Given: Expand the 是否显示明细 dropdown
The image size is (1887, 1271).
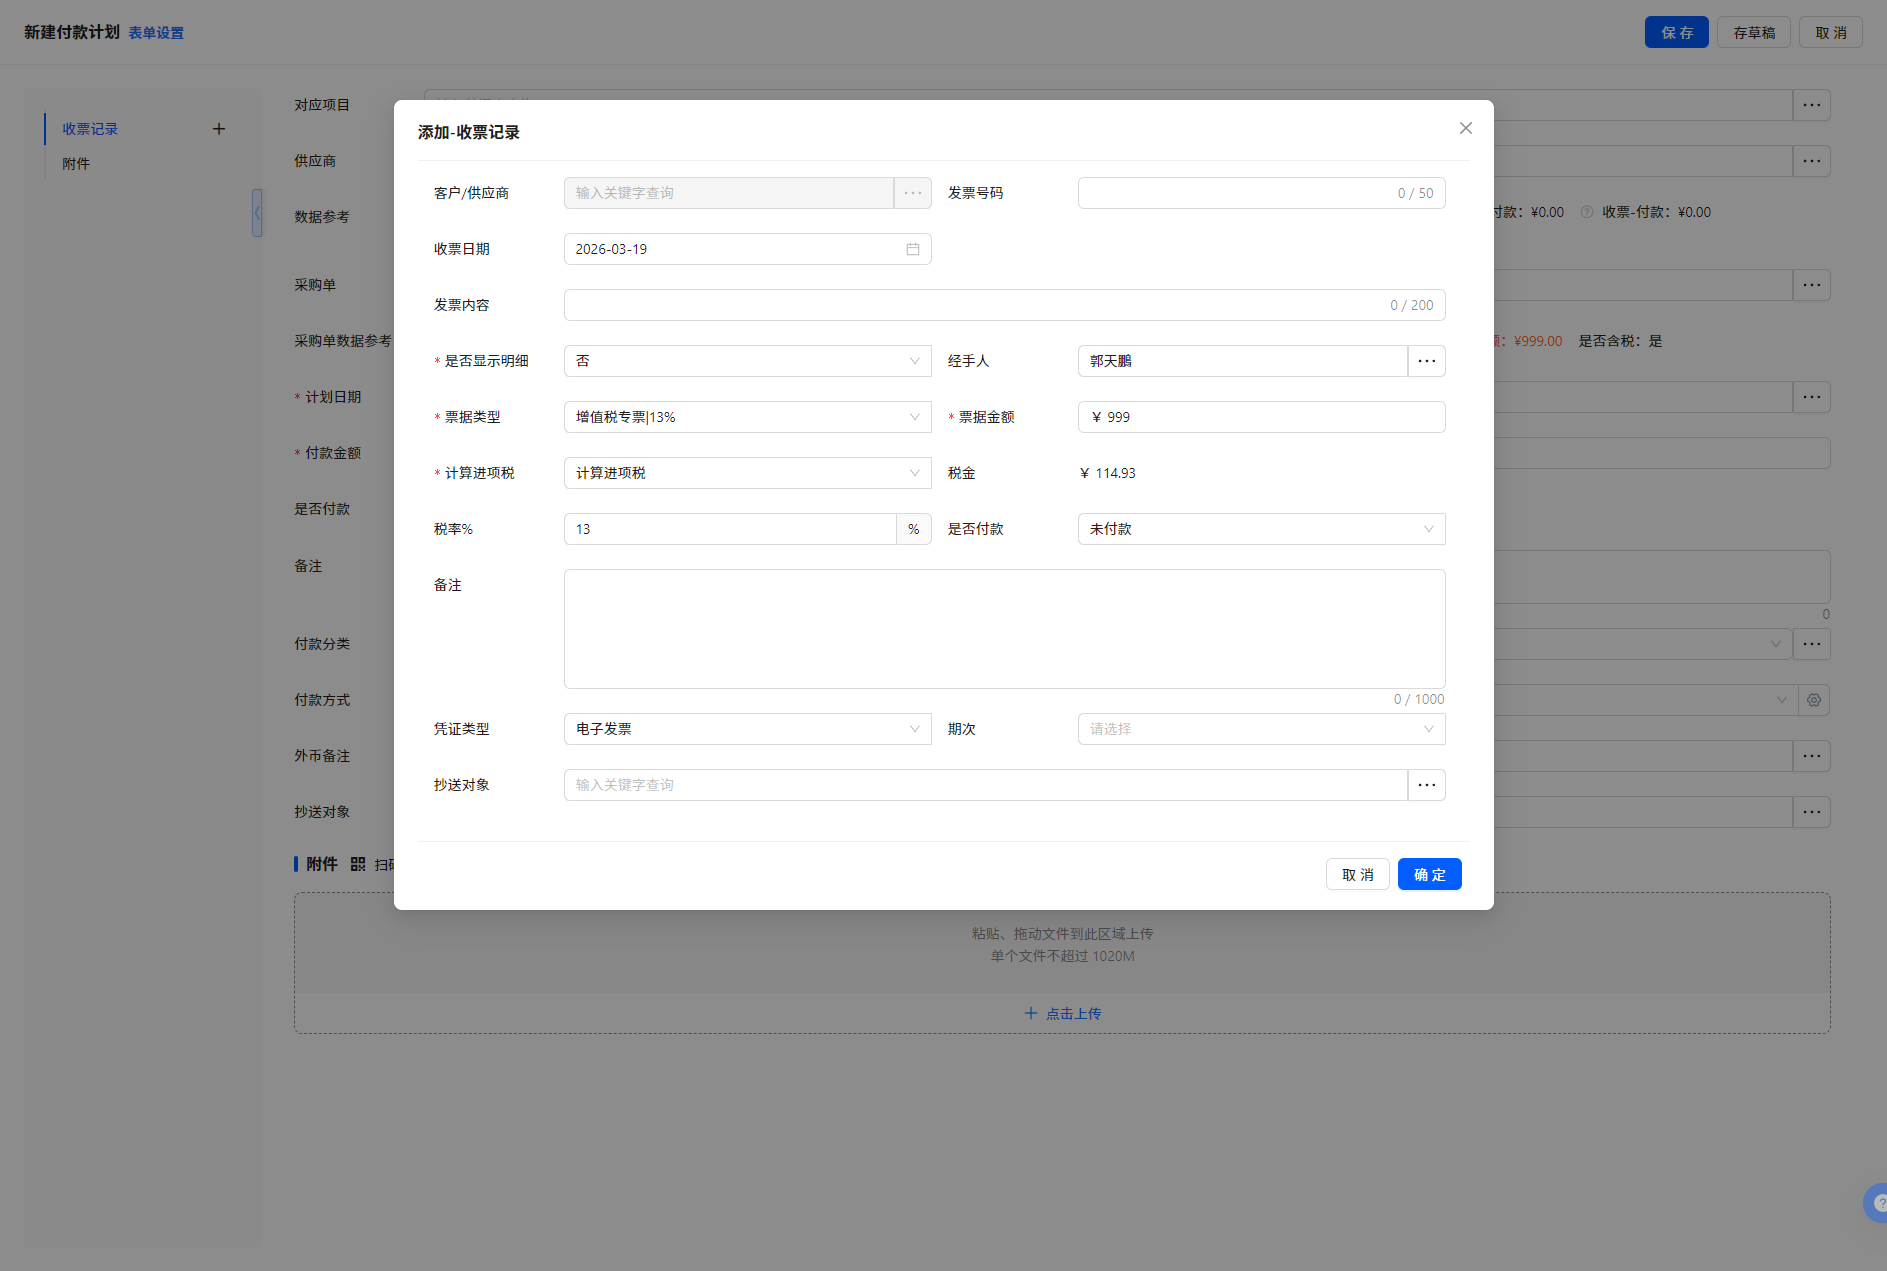Looking at the screenshot, I should click(x=747, y=361).
